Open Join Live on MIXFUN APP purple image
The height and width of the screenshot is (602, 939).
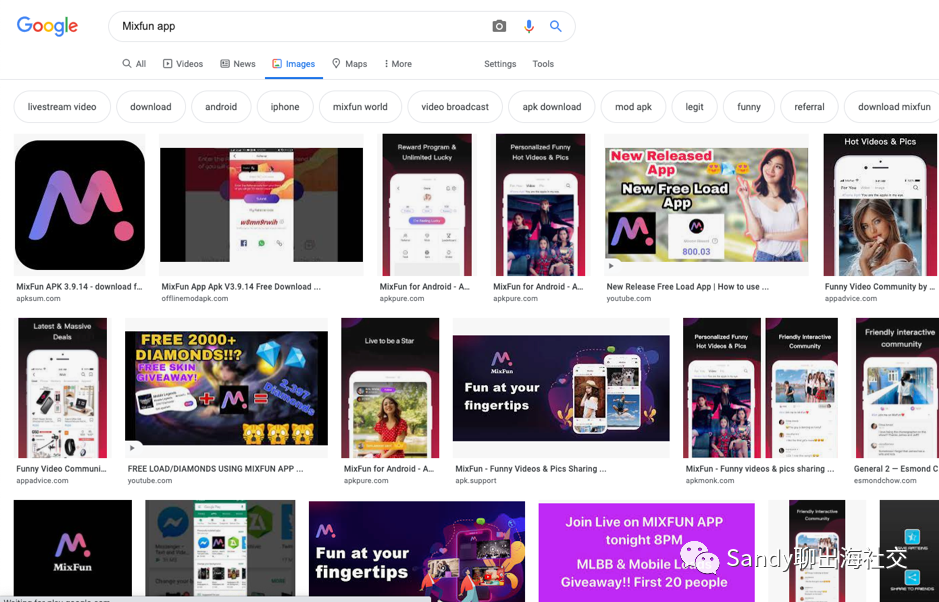(x=646, y=550)
